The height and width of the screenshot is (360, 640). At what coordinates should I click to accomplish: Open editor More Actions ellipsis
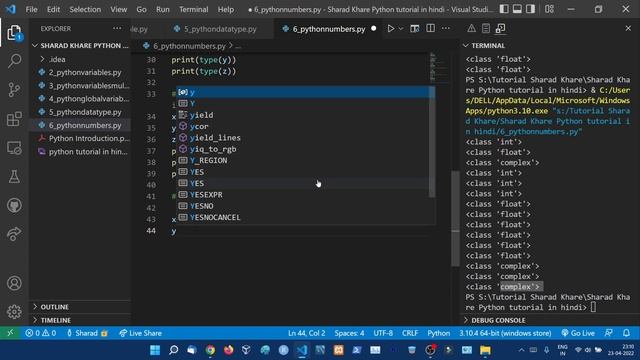click(x=446, y=29)
